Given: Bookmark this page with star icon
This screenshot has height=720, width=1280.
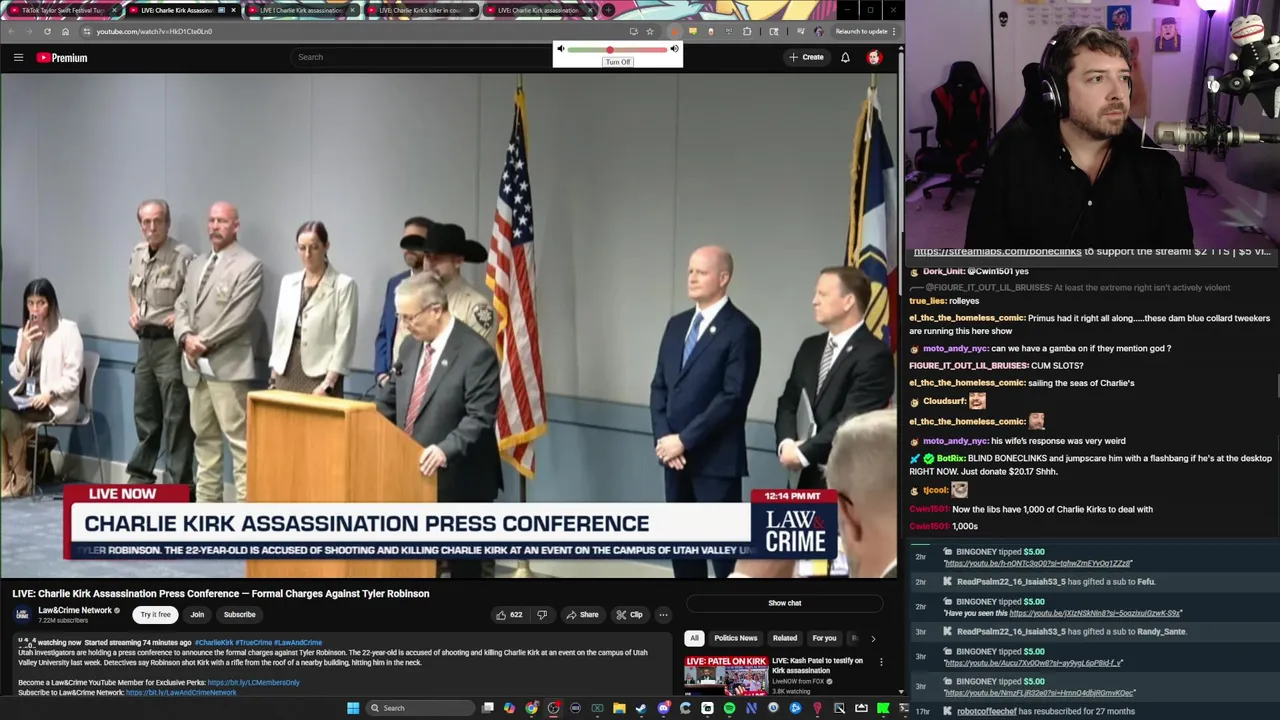Looking at the screenshot, I should click(x=650, y=31).
